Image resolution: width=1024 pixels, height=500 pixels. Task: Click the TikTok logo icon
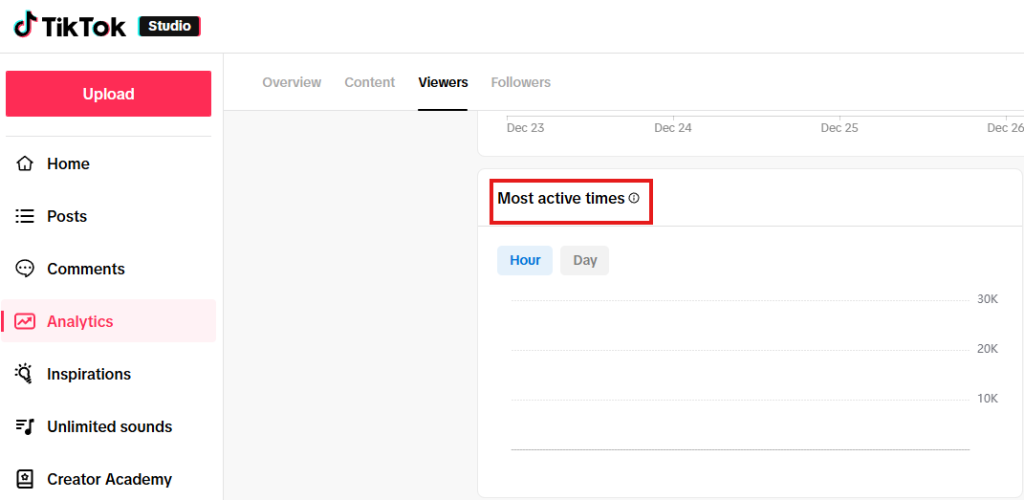tap(26, 25)
